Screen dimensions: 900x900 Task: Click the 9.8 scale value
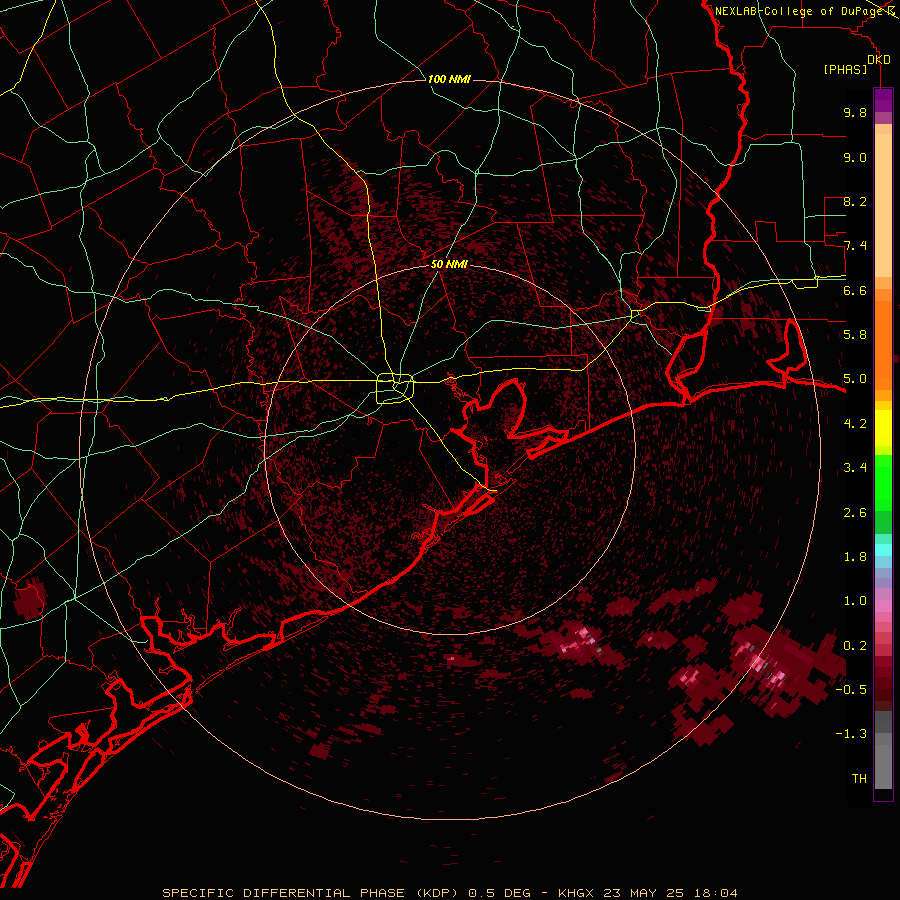[855, 112]
